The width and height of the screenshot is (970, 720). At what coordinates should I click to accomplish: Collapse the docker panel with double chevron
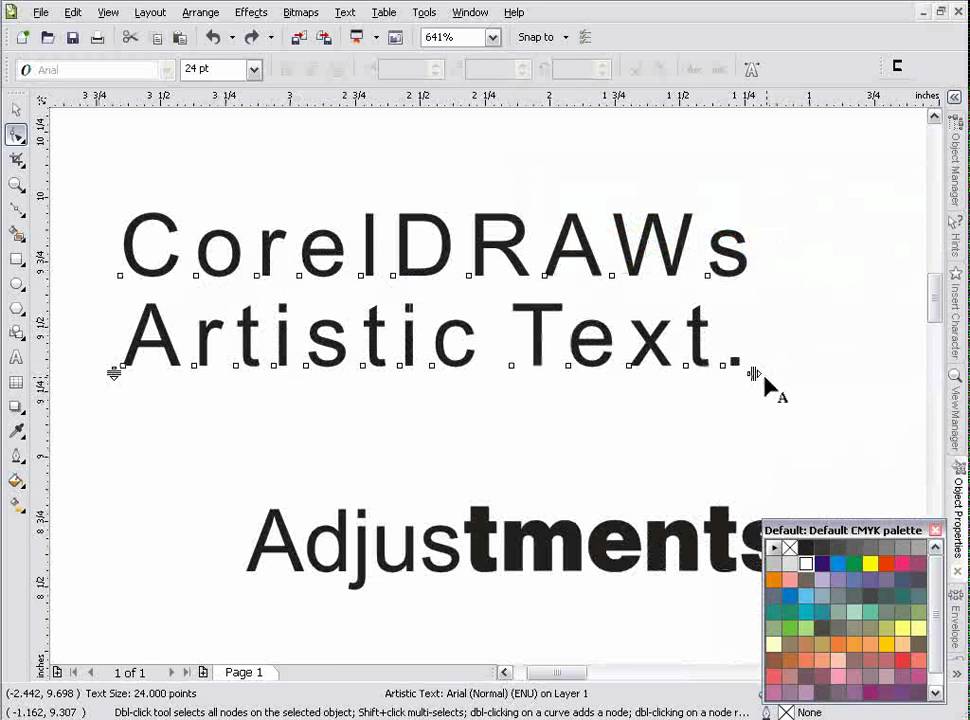point(955,97)
